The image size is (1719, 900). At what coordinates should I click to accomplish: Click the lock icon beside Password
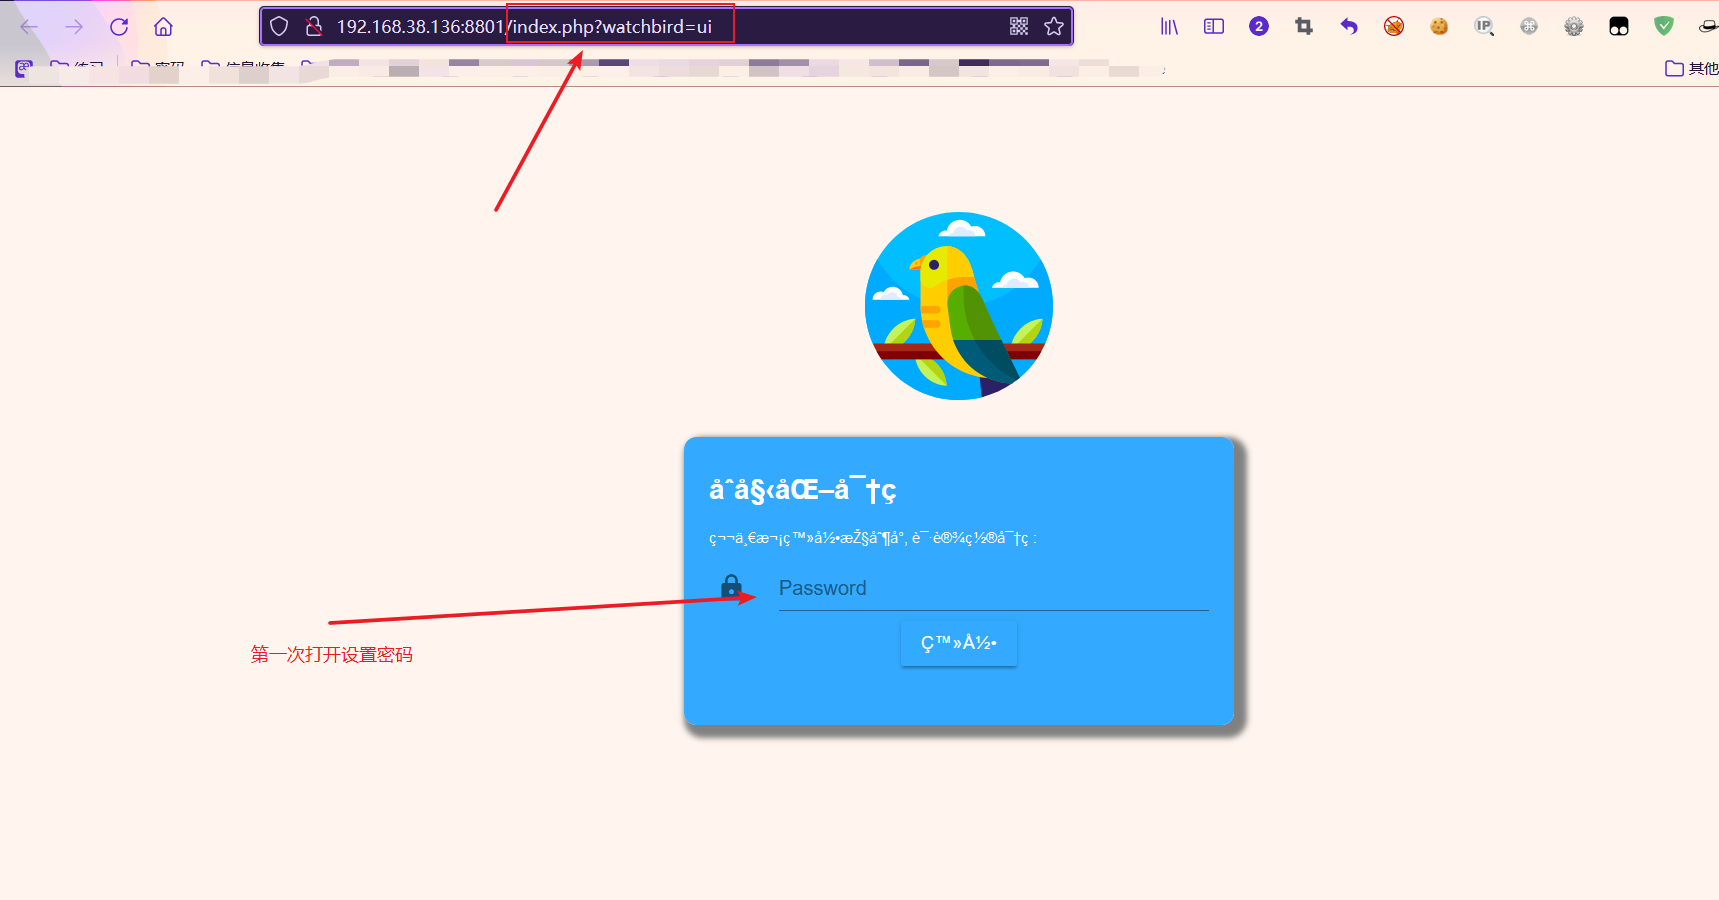coord(732,586)
